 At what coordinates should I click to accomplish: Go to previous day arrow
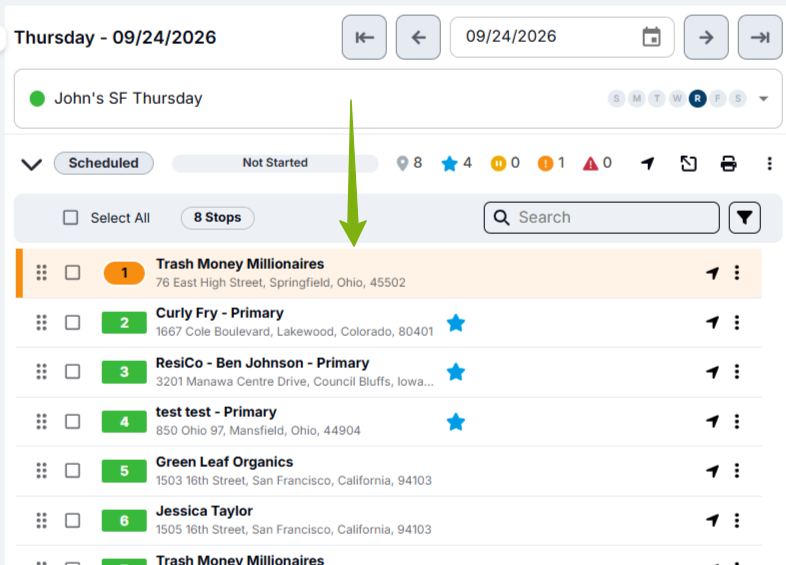pos(418,37)
